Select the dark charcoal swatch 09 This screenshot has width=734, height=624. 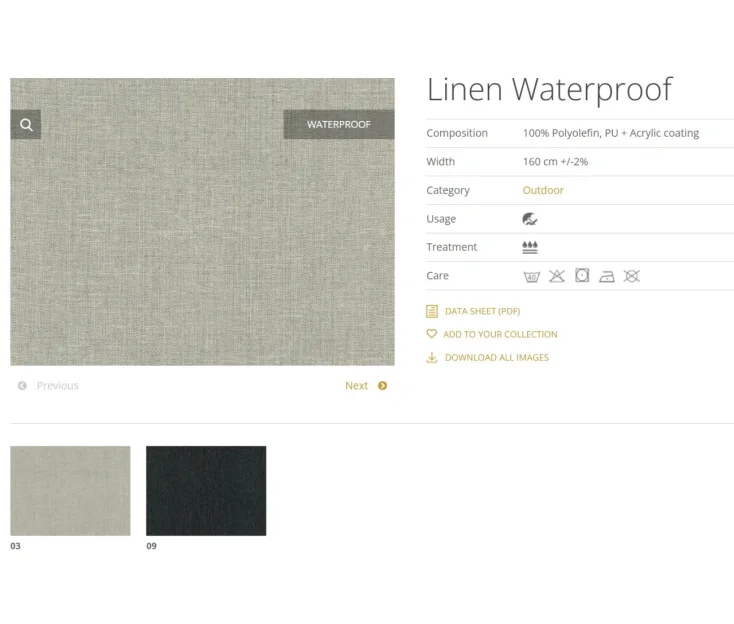[206, 491]
